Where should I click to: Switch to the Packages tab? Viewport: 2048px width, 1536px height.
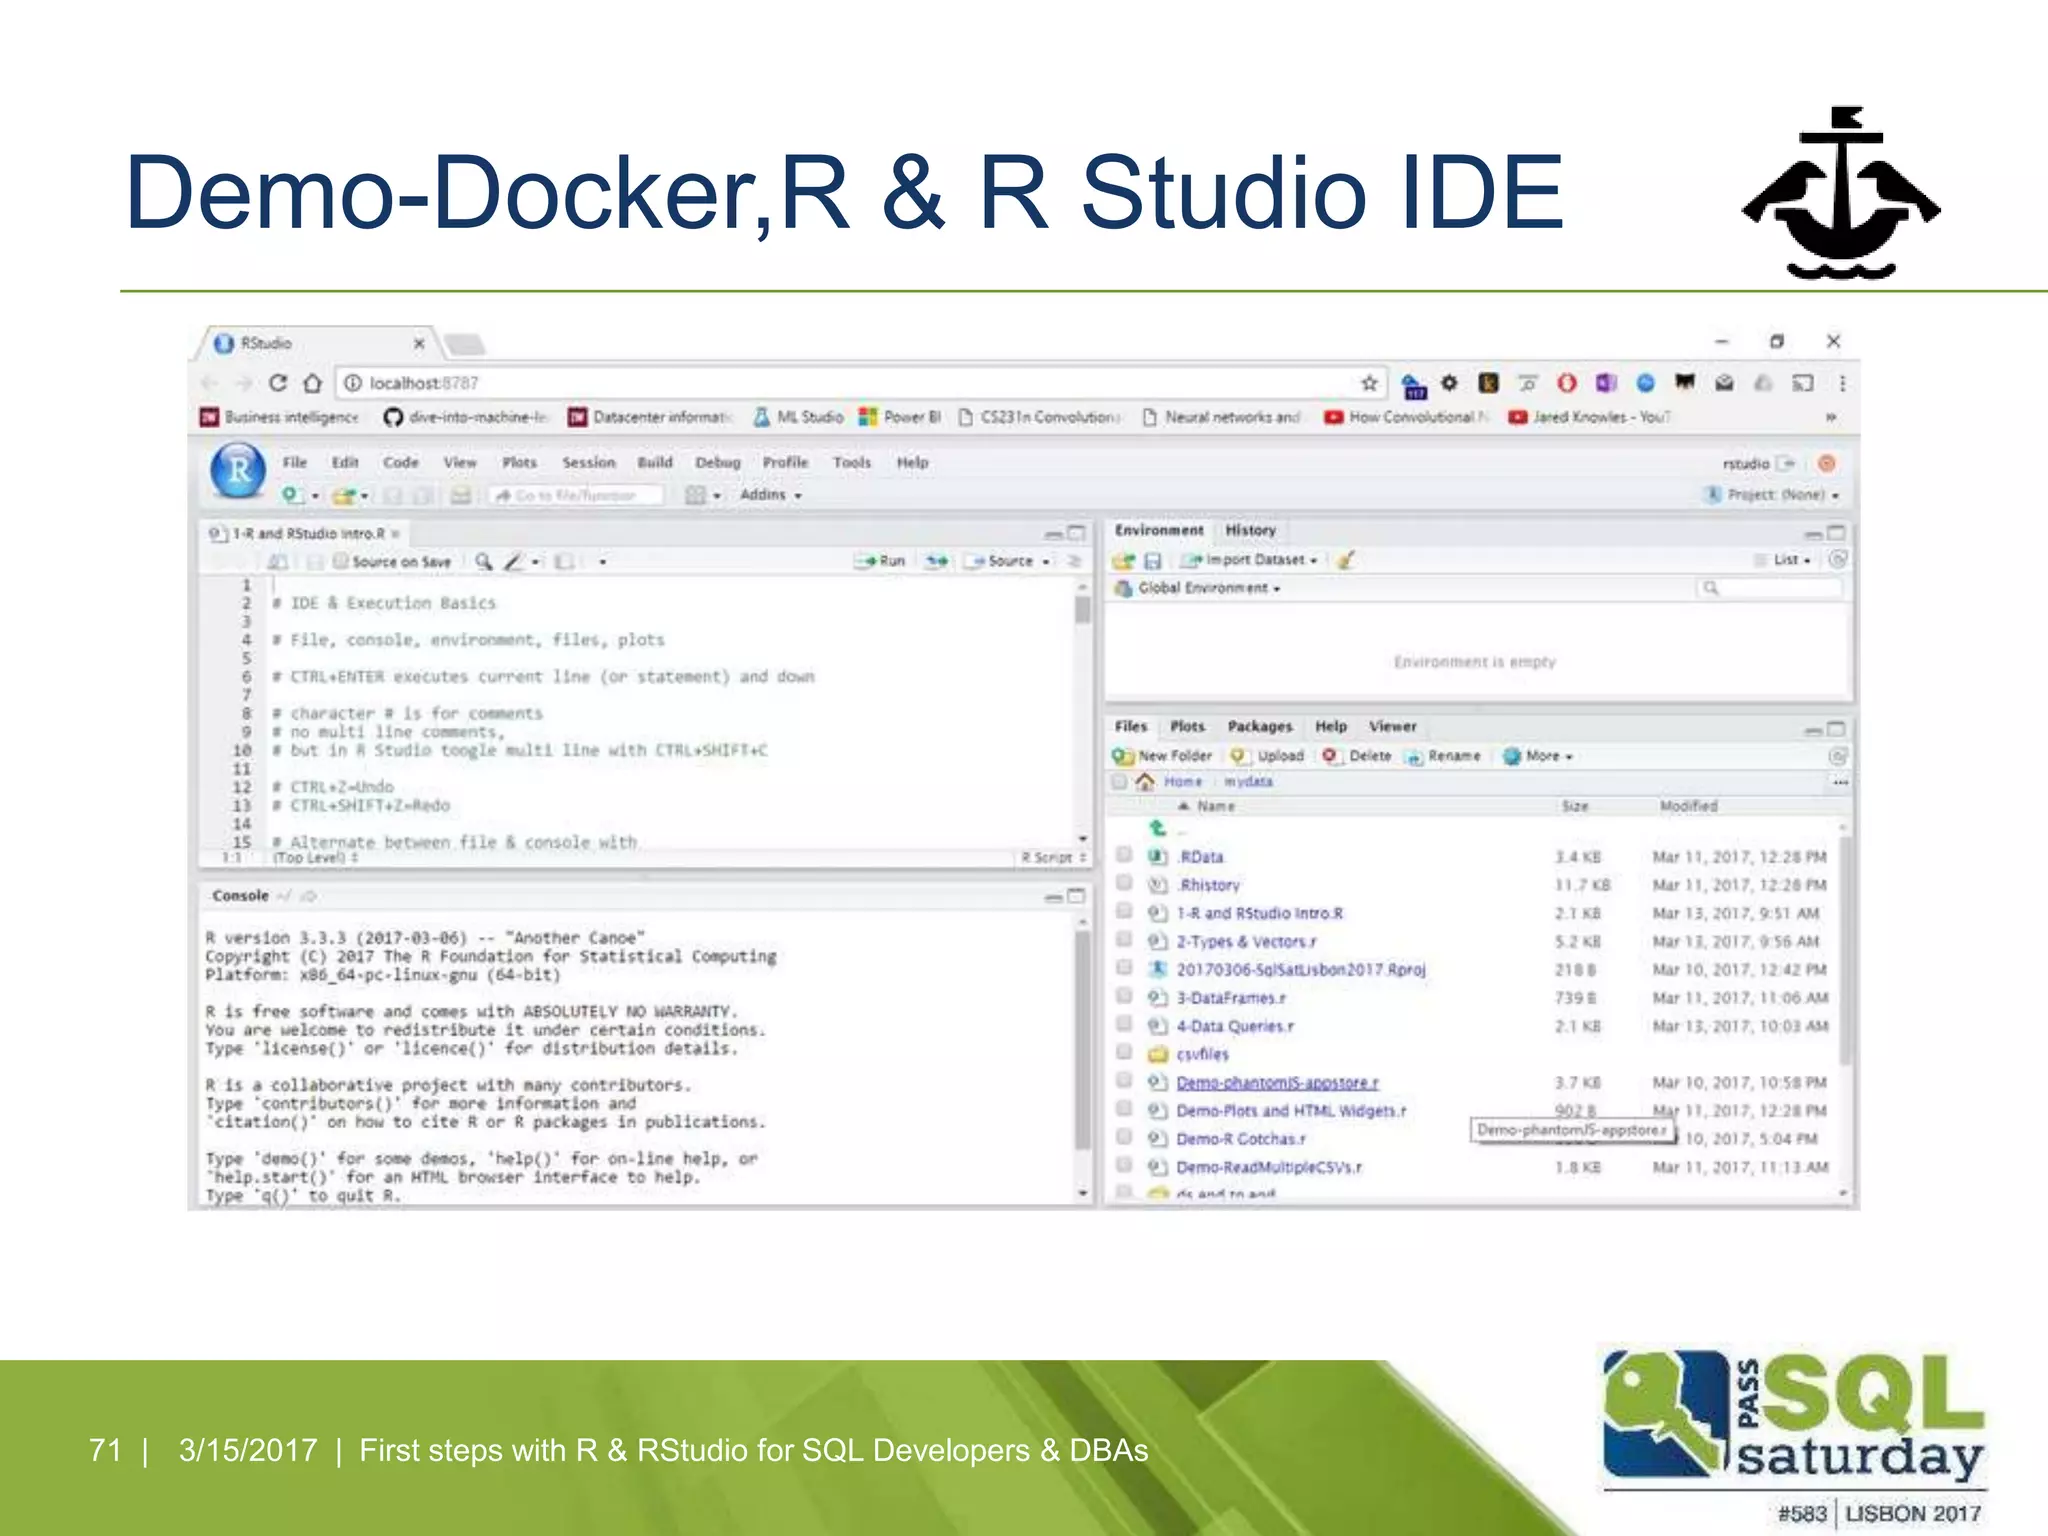tap(1259, 726)
